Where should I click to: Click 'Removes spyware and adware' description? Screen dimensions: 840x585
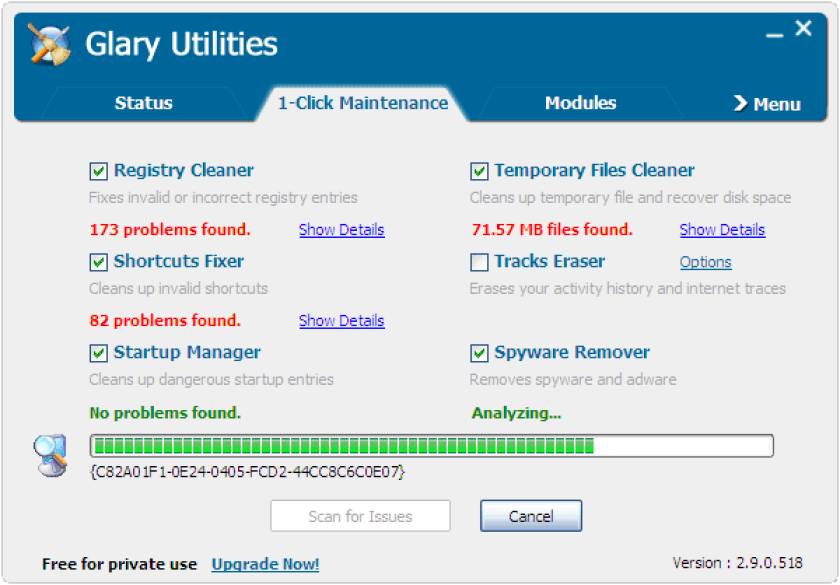coord(573,380)
